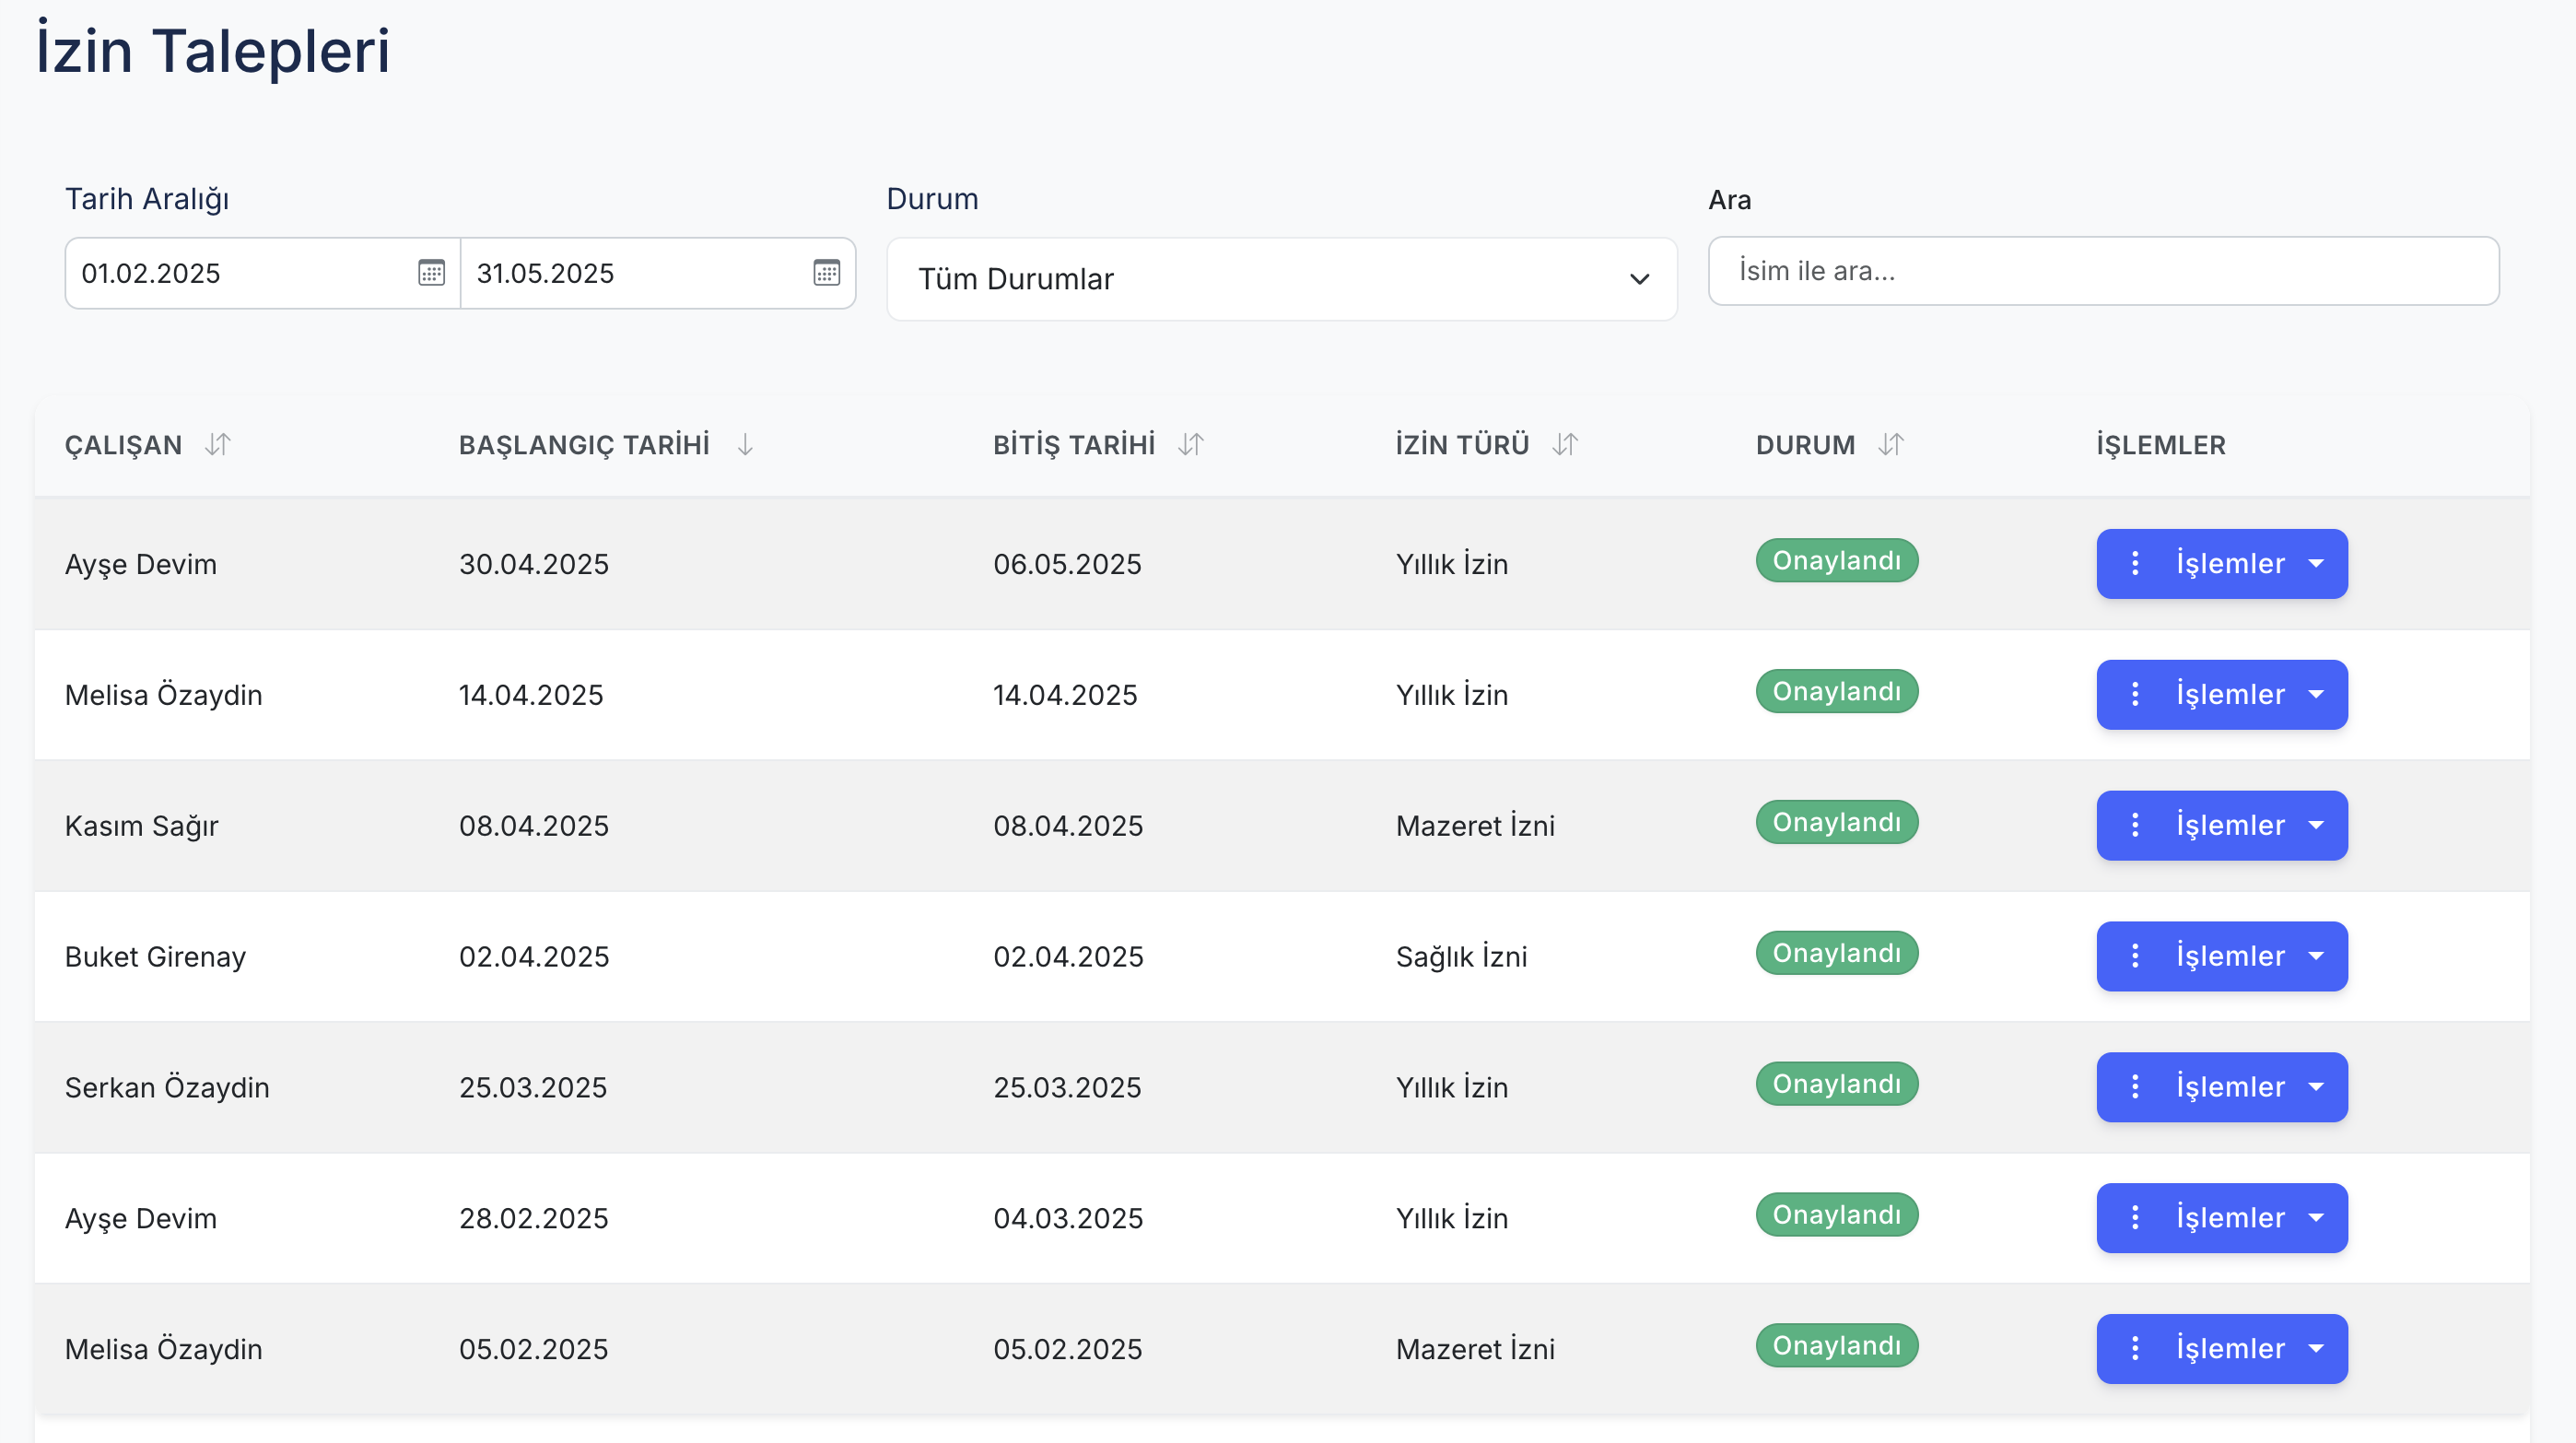
Task: Focus the İsim ile ara search box
Action: [2103, 271]
